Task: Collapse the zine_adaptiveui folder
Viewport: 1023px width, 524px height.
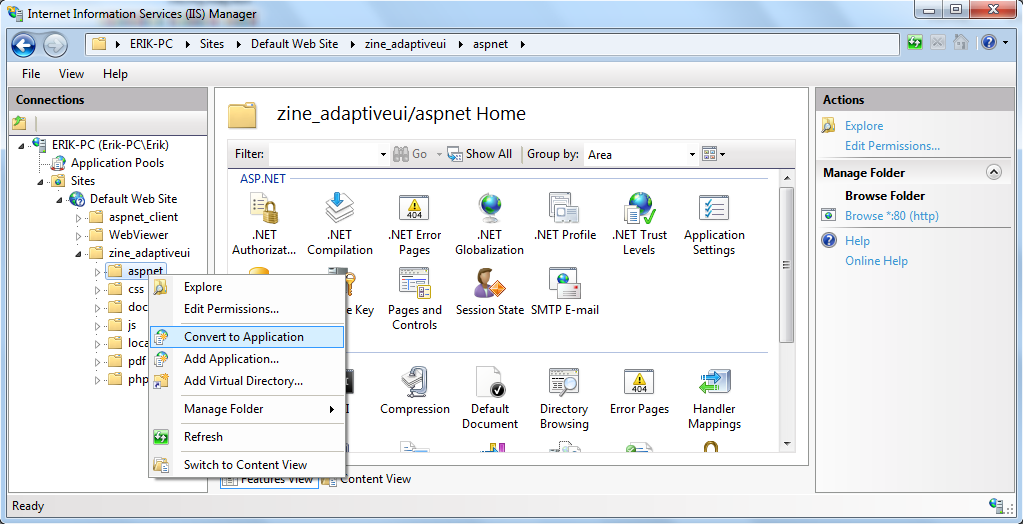Action: [x=79, y=253]
